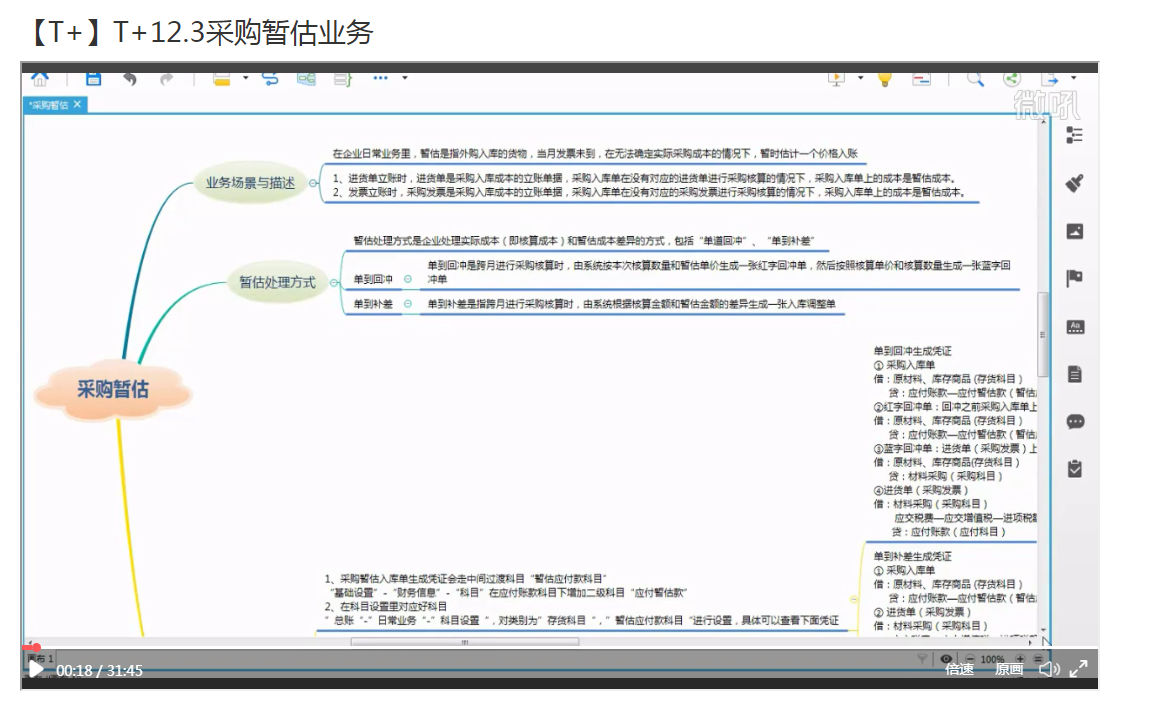Screen dimensions: 1160x711
Task: Select the 单到补差 subtopic
Action: (373, 303)
